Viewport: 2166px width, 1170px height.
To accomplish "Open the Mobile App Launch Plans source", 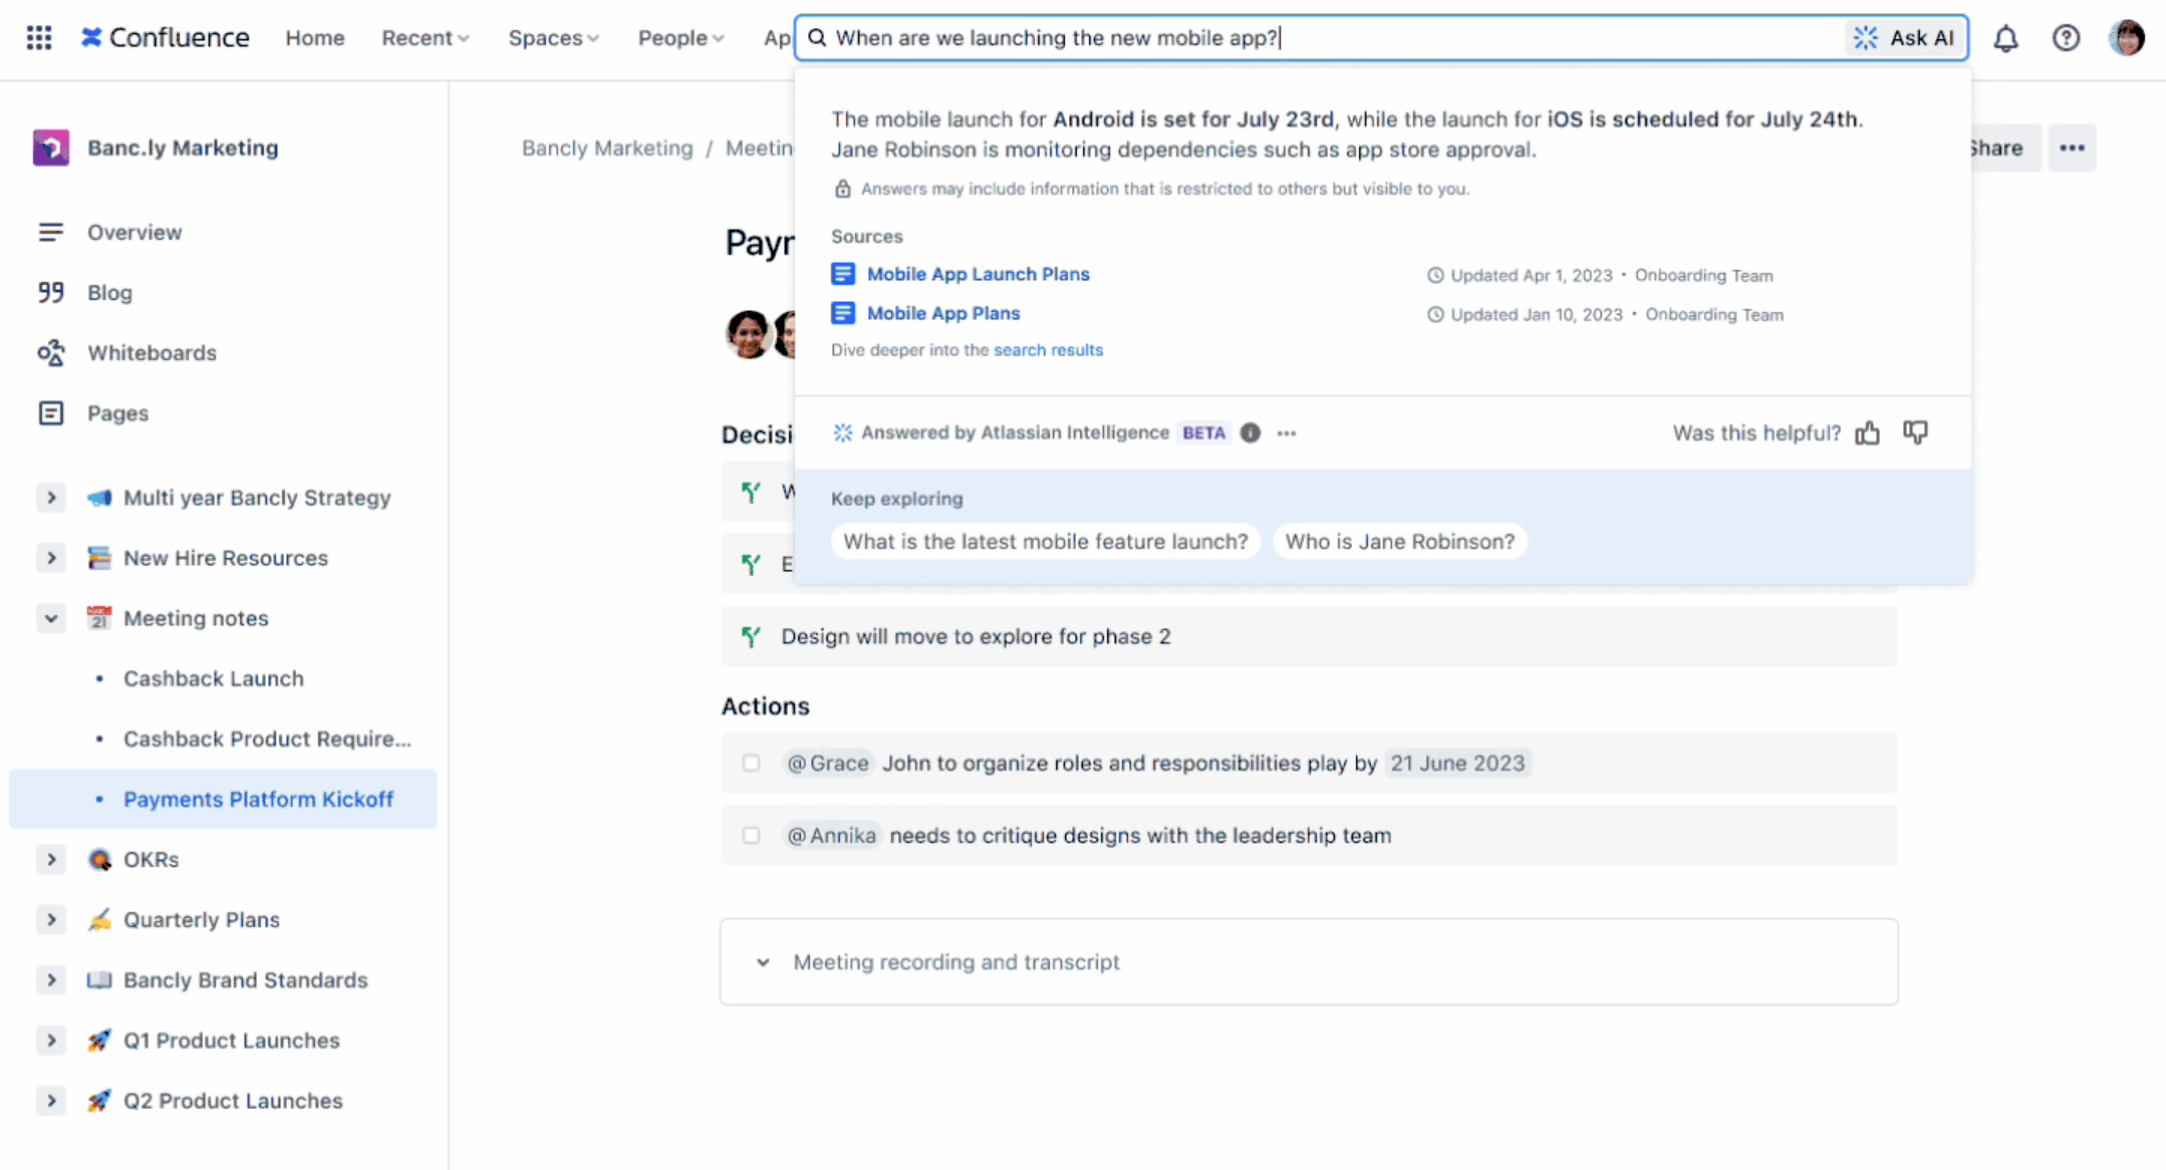I will (x=978, y=274).
